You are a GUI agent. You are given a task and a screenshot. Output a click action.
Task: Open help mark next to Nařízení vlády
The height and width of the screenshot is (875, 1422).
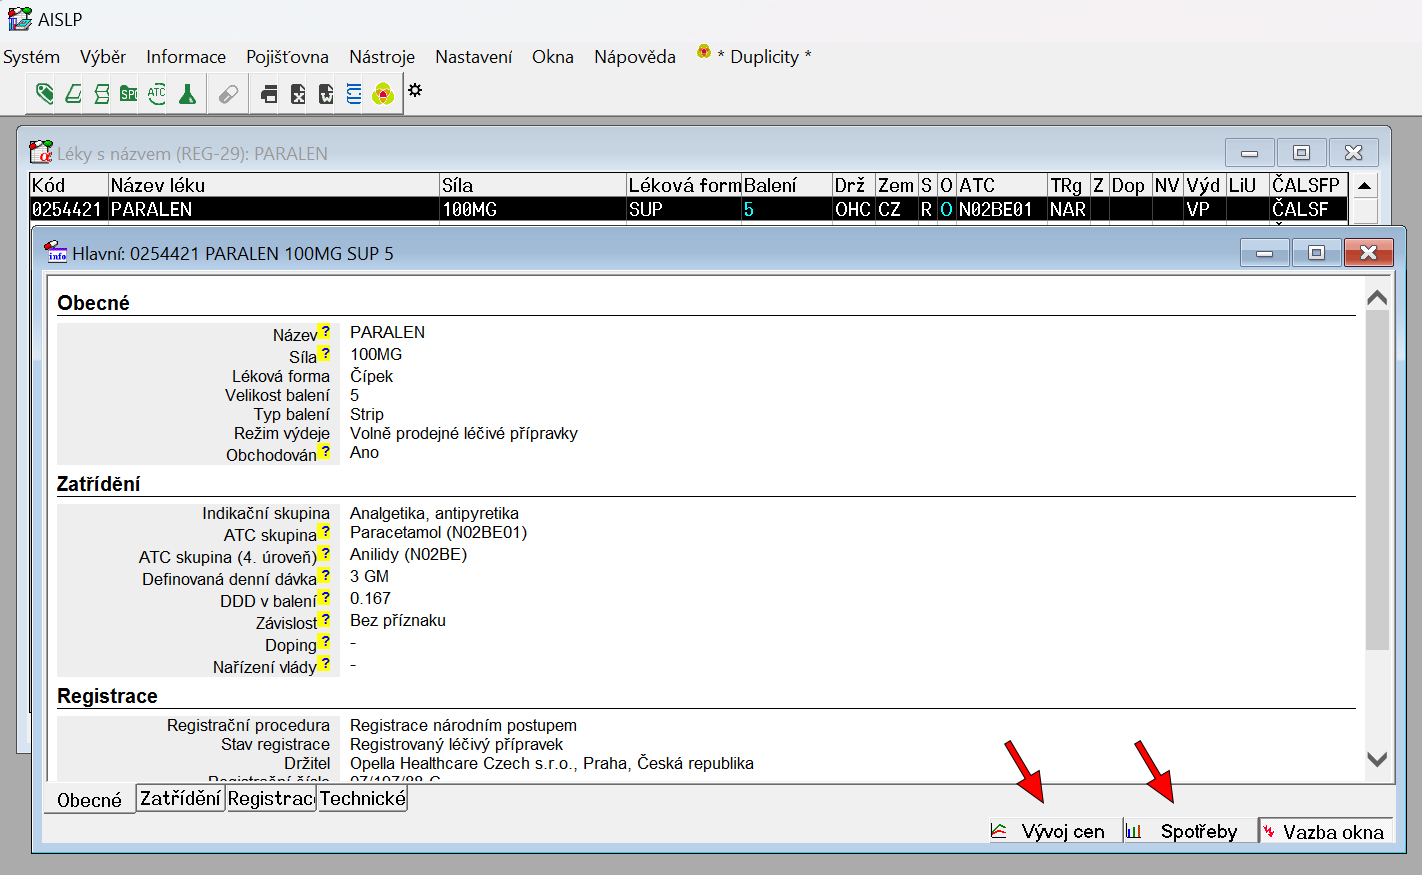[324, 664]
